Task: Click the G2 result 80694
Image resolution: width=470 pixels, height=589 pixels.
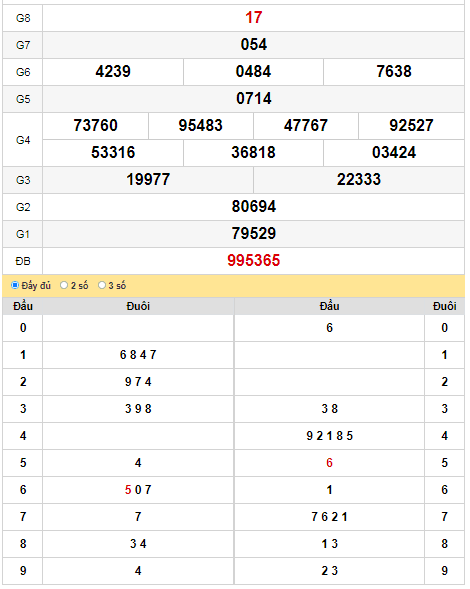Action: point(254,207)
